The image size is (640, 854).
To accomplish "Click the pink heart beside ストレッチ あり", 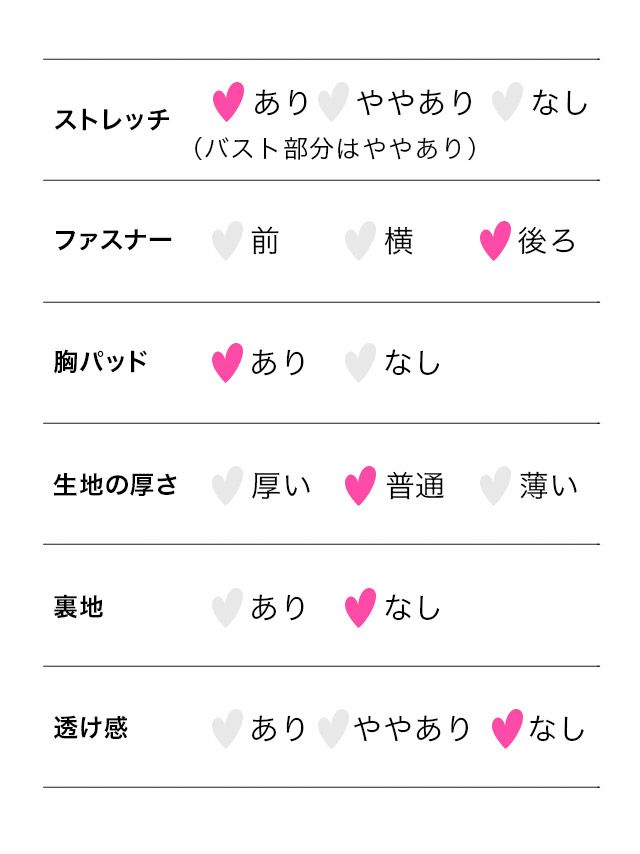I will tap(229, 101).
